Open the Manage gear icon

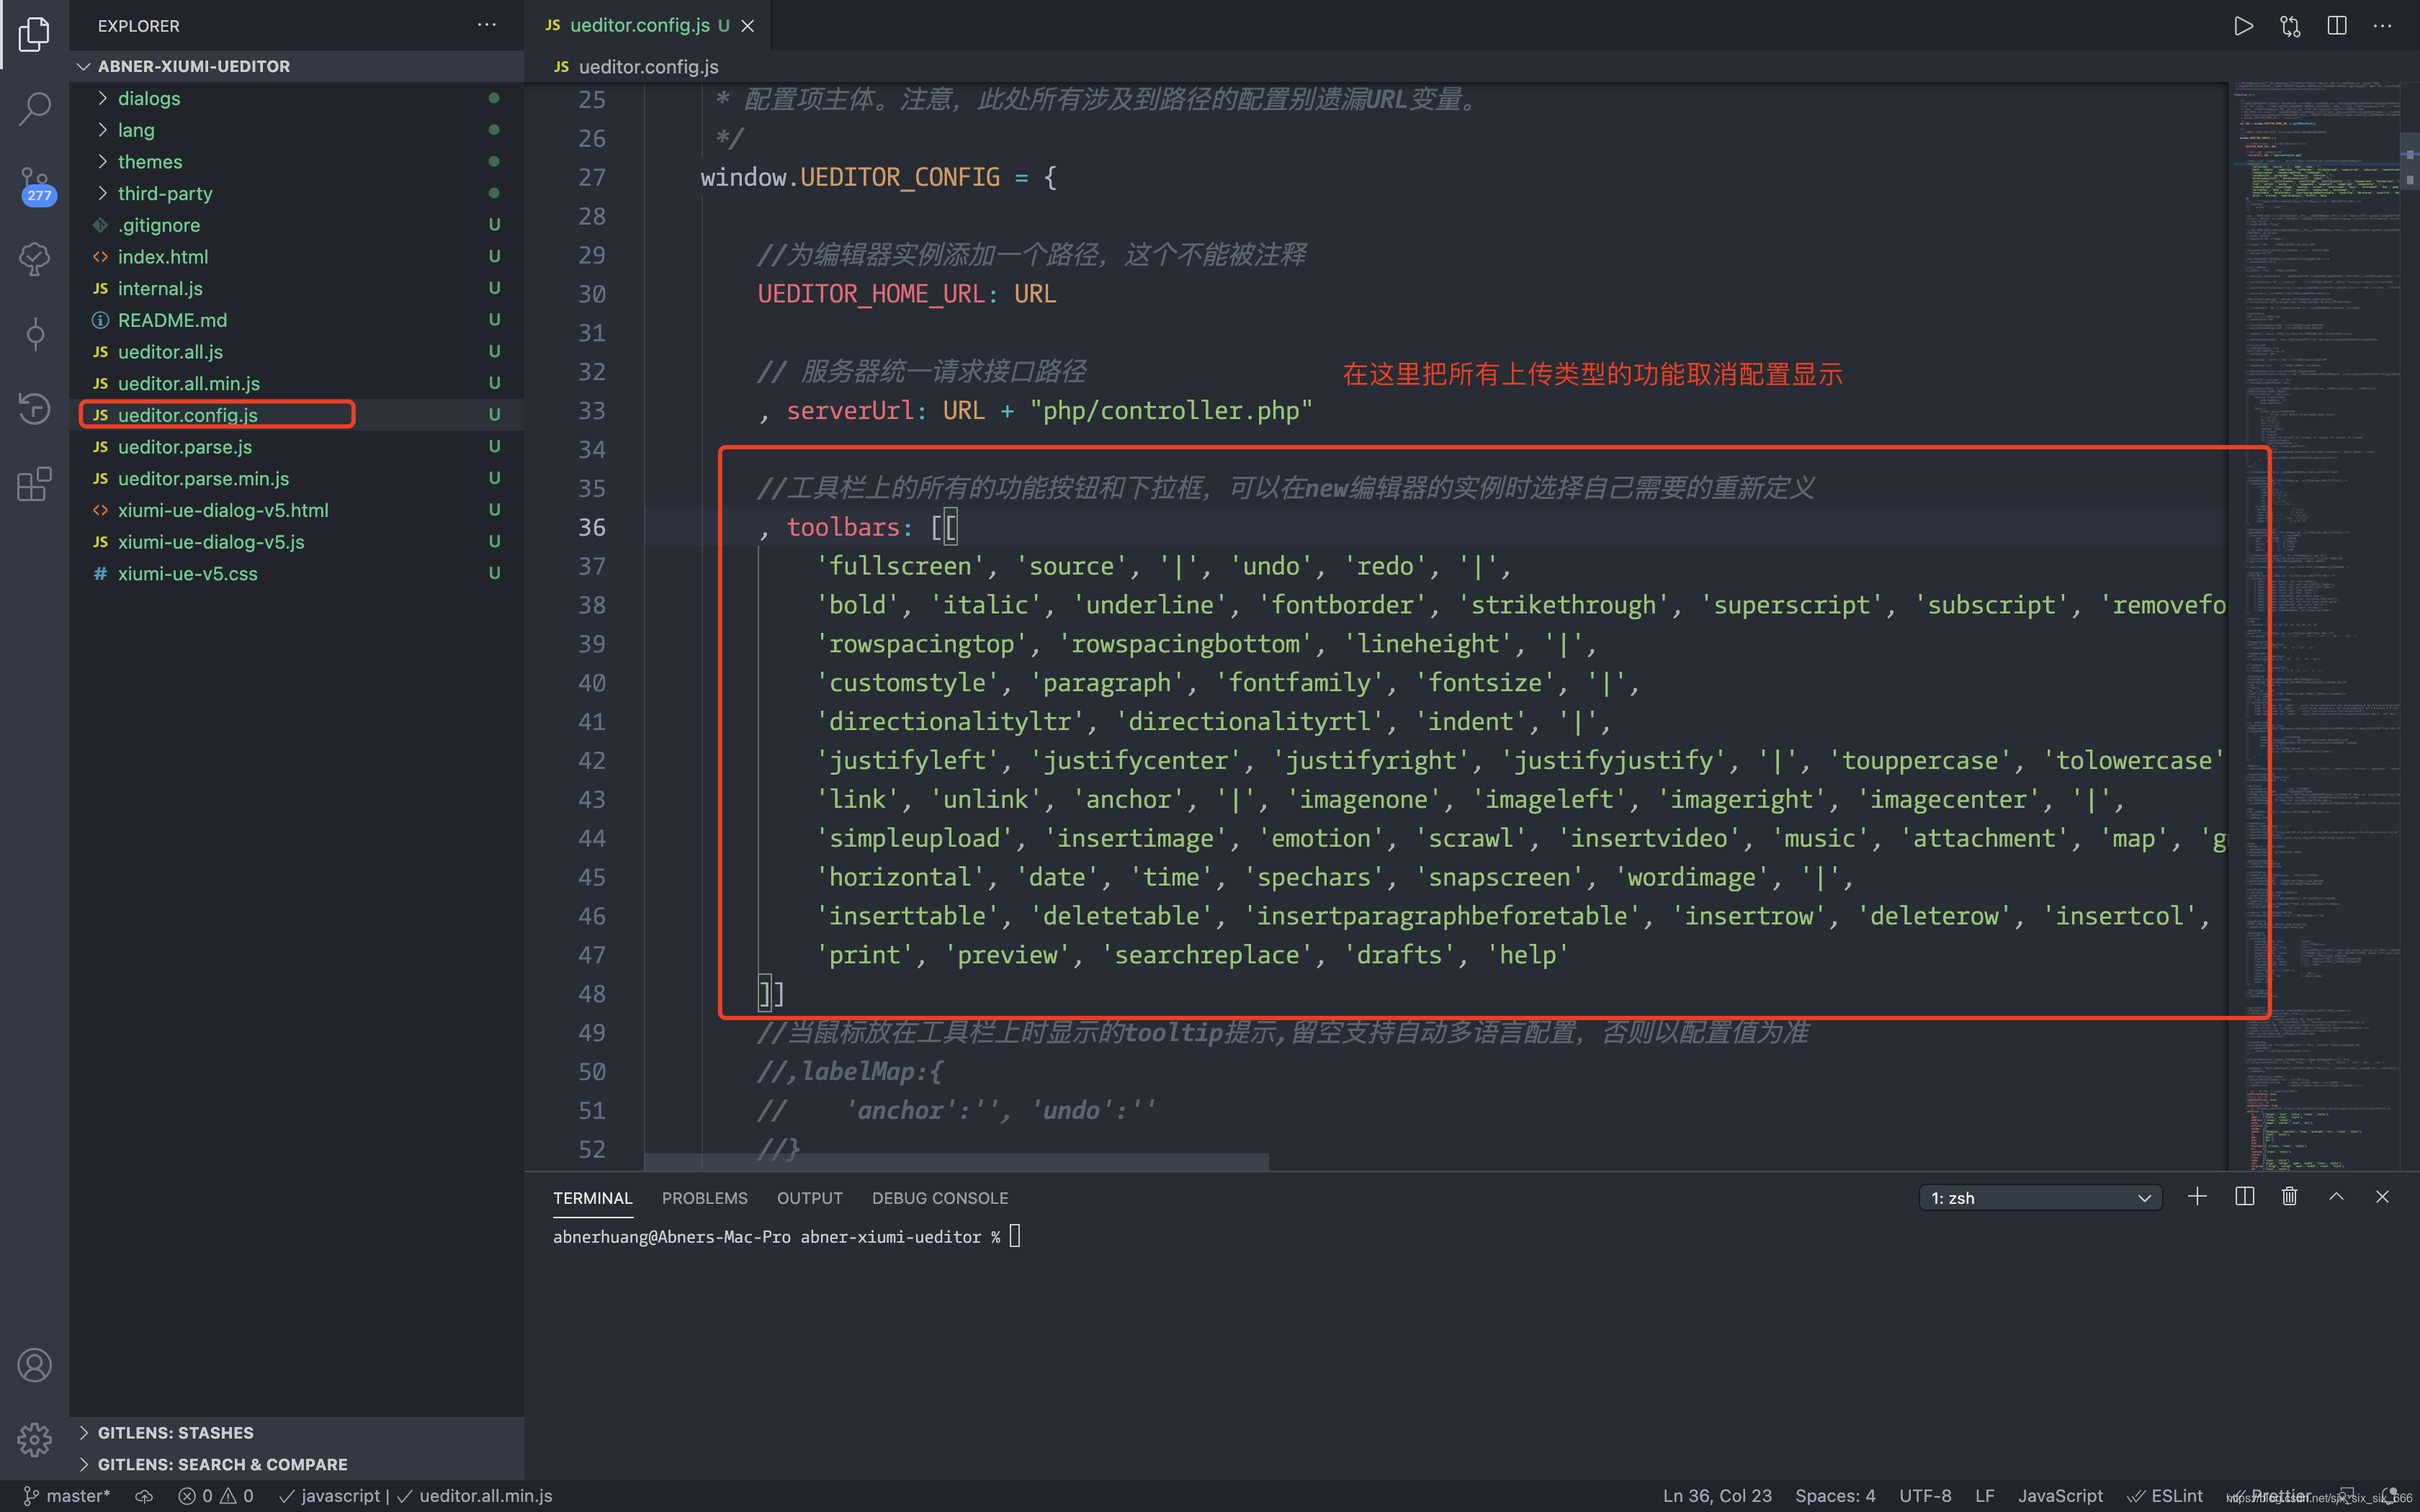[34, 1440]
